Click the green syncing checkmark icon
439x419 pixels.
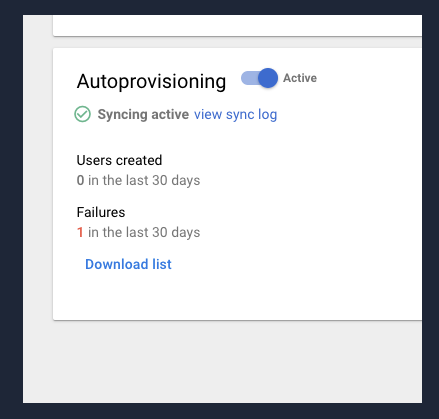(x=82, y=114)
